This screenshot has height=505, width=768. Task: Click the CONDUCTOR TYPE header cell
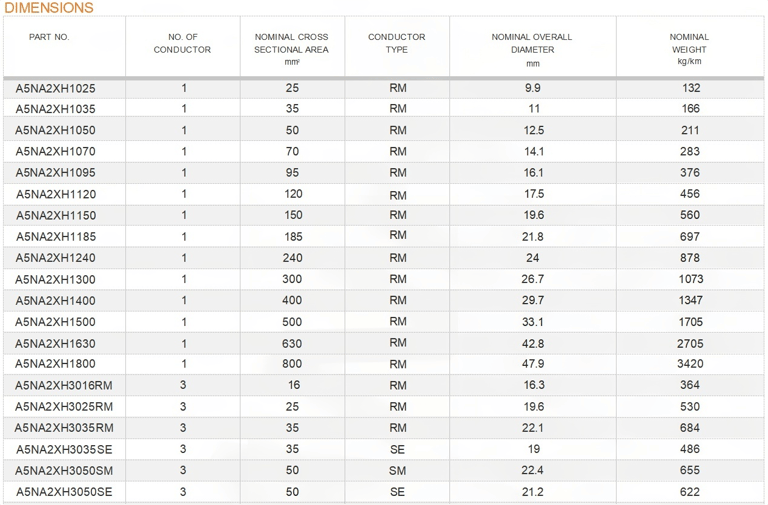pyautogui.click(x=397, y=43)
